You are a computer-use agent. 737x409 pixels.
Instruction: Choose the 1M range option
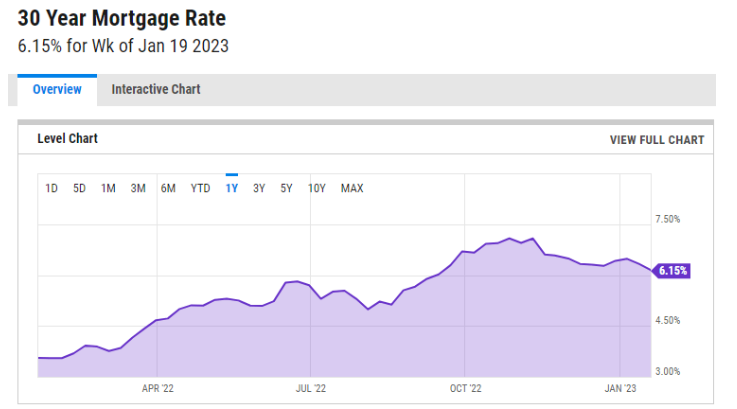coord(108,188)
